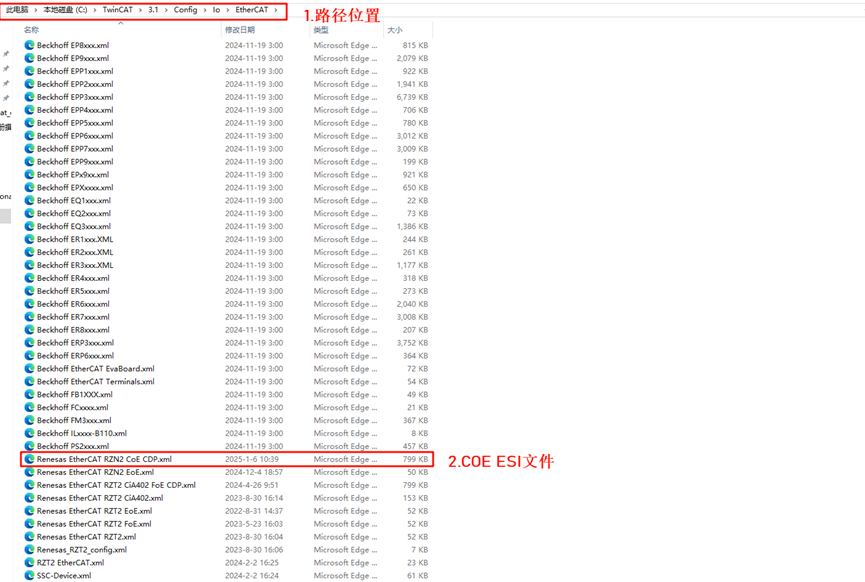
Task: Click the icon for Beckhoff EPP9xxx.xml
Action: (29, 162)
